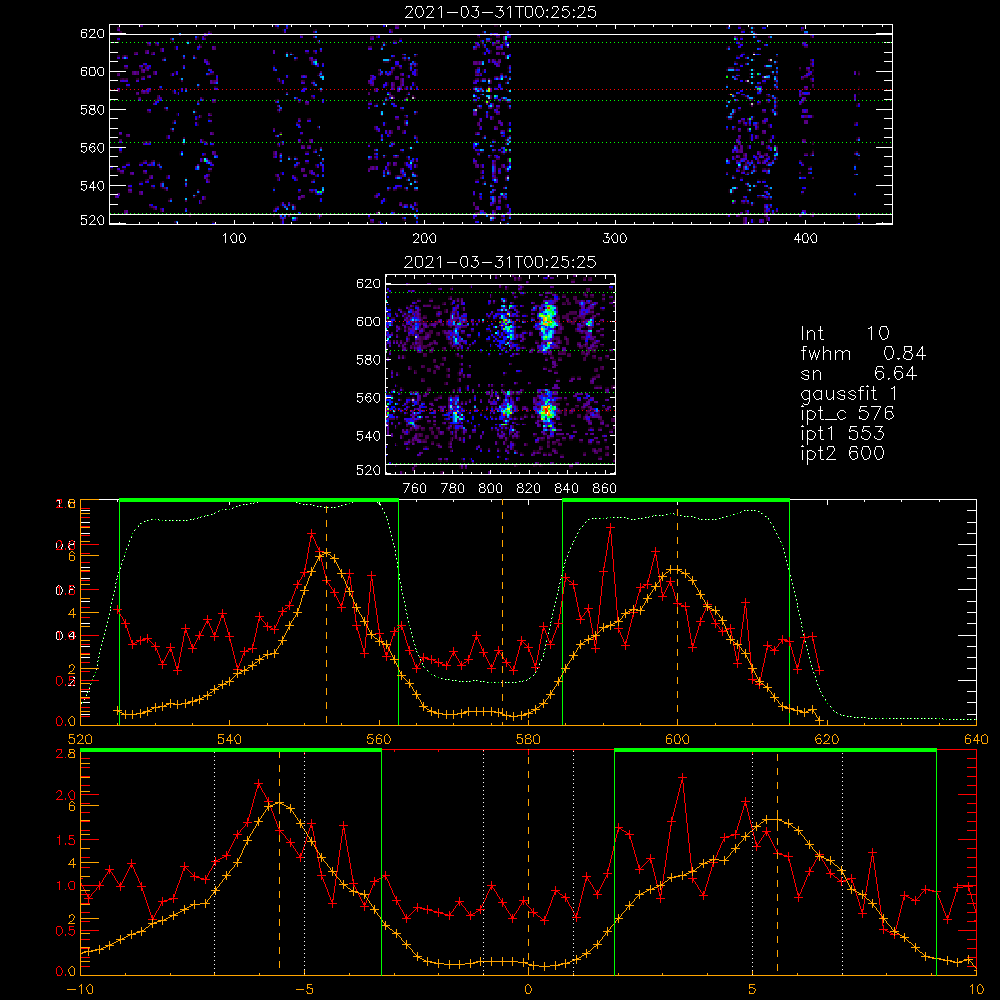
Task: Click x-axis label 860 on middle image
Action: point(605,489)
